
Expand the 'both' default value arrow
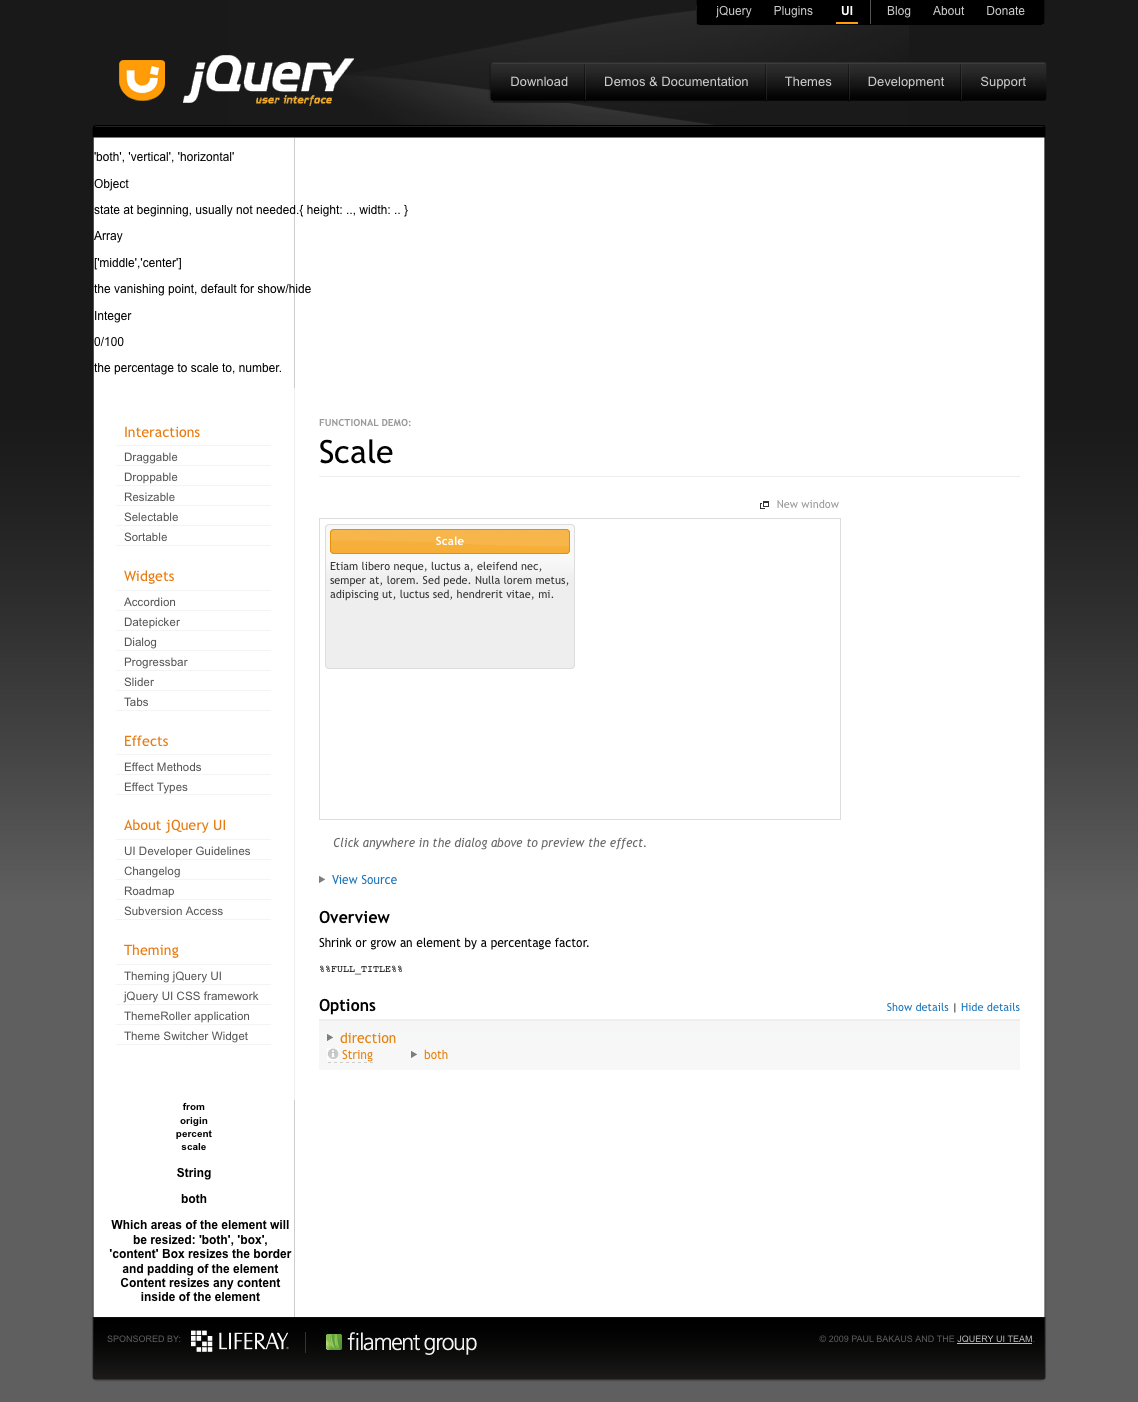point(414,1055)
